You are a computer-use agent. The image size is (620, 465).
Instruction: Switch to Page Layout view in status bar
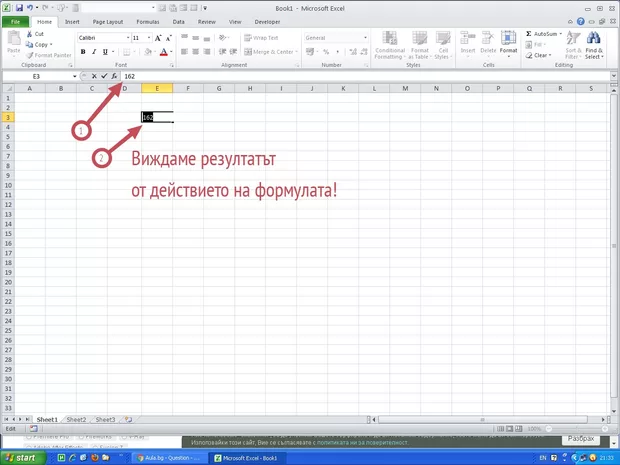click(x=510, y=429)
